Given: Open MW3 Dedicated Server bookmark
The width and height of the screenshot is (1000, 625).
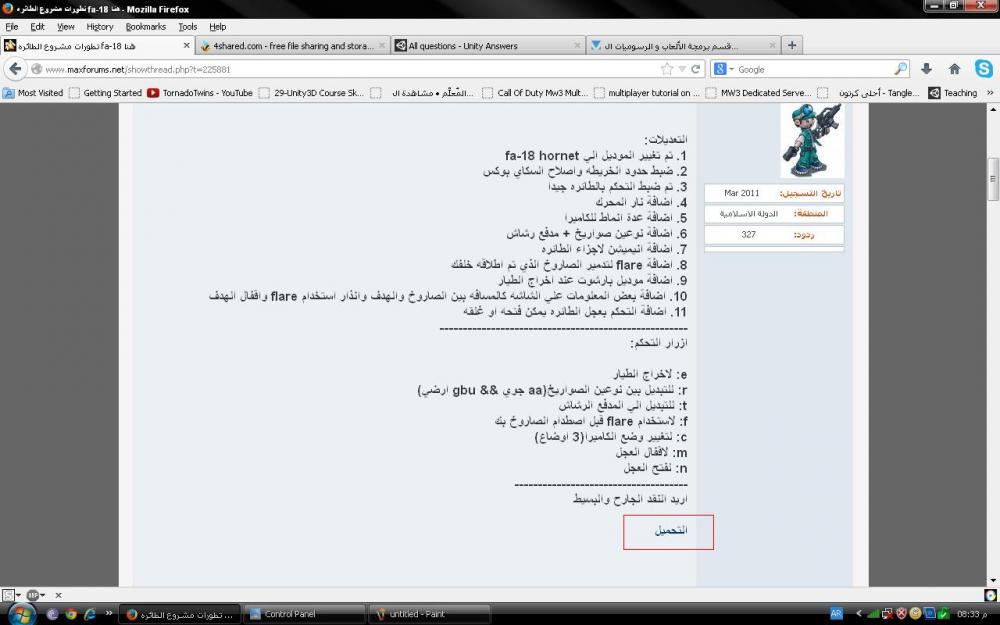Looking at the screenshot, I should pos(759,92).
